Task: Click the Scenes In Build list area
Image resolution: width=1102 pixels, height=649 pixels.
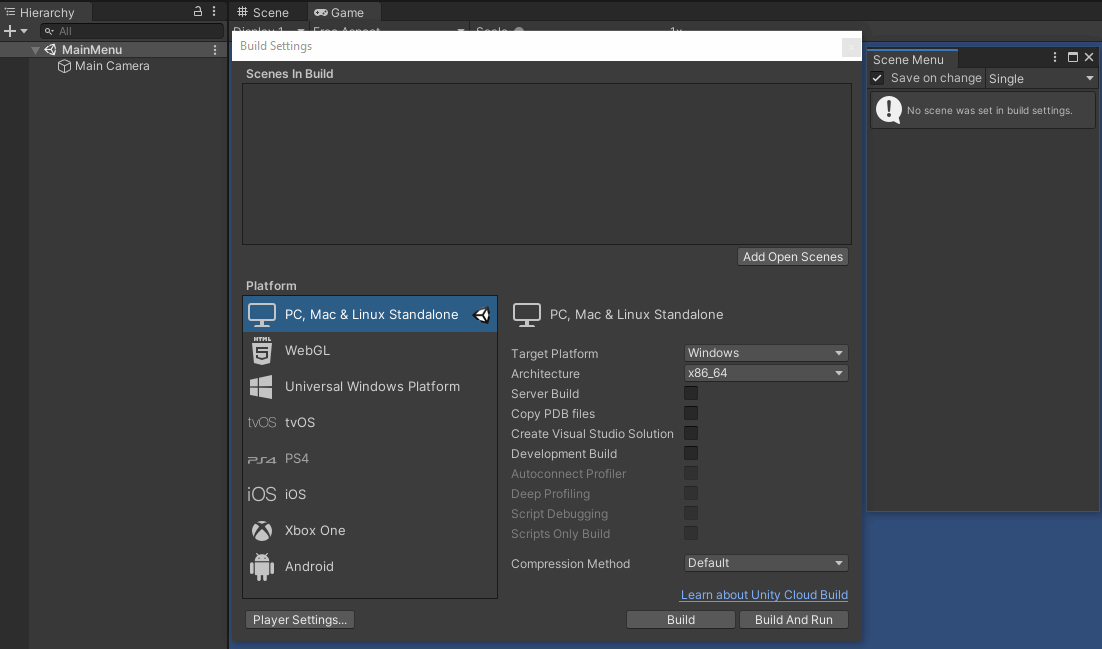Action: (x=547, y=165)
